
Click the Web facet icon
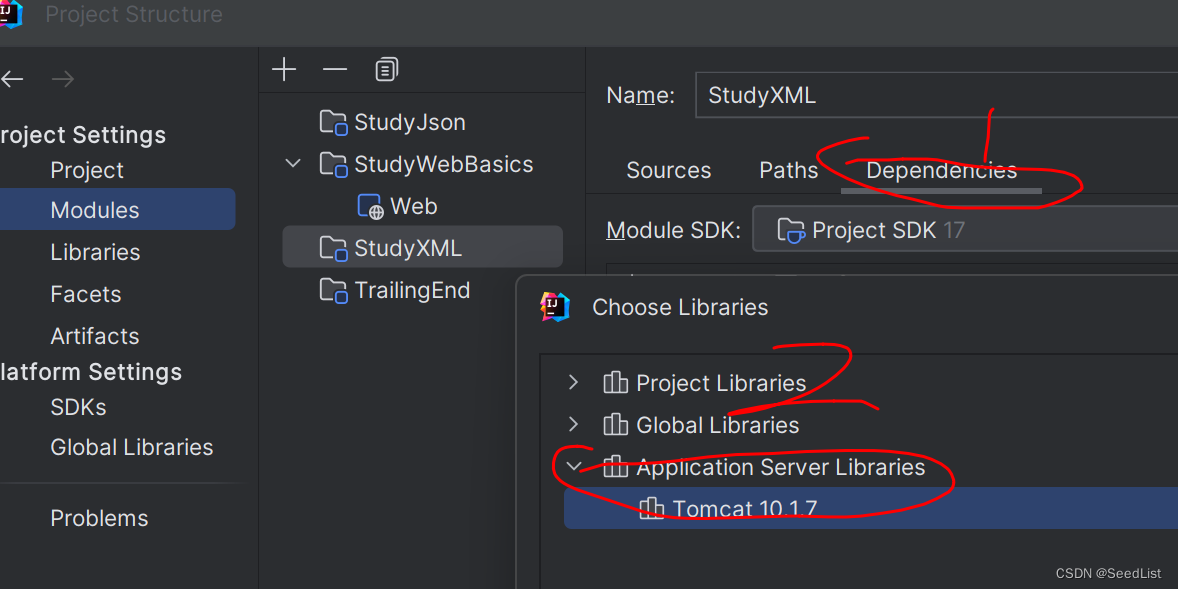coord(370,207)
